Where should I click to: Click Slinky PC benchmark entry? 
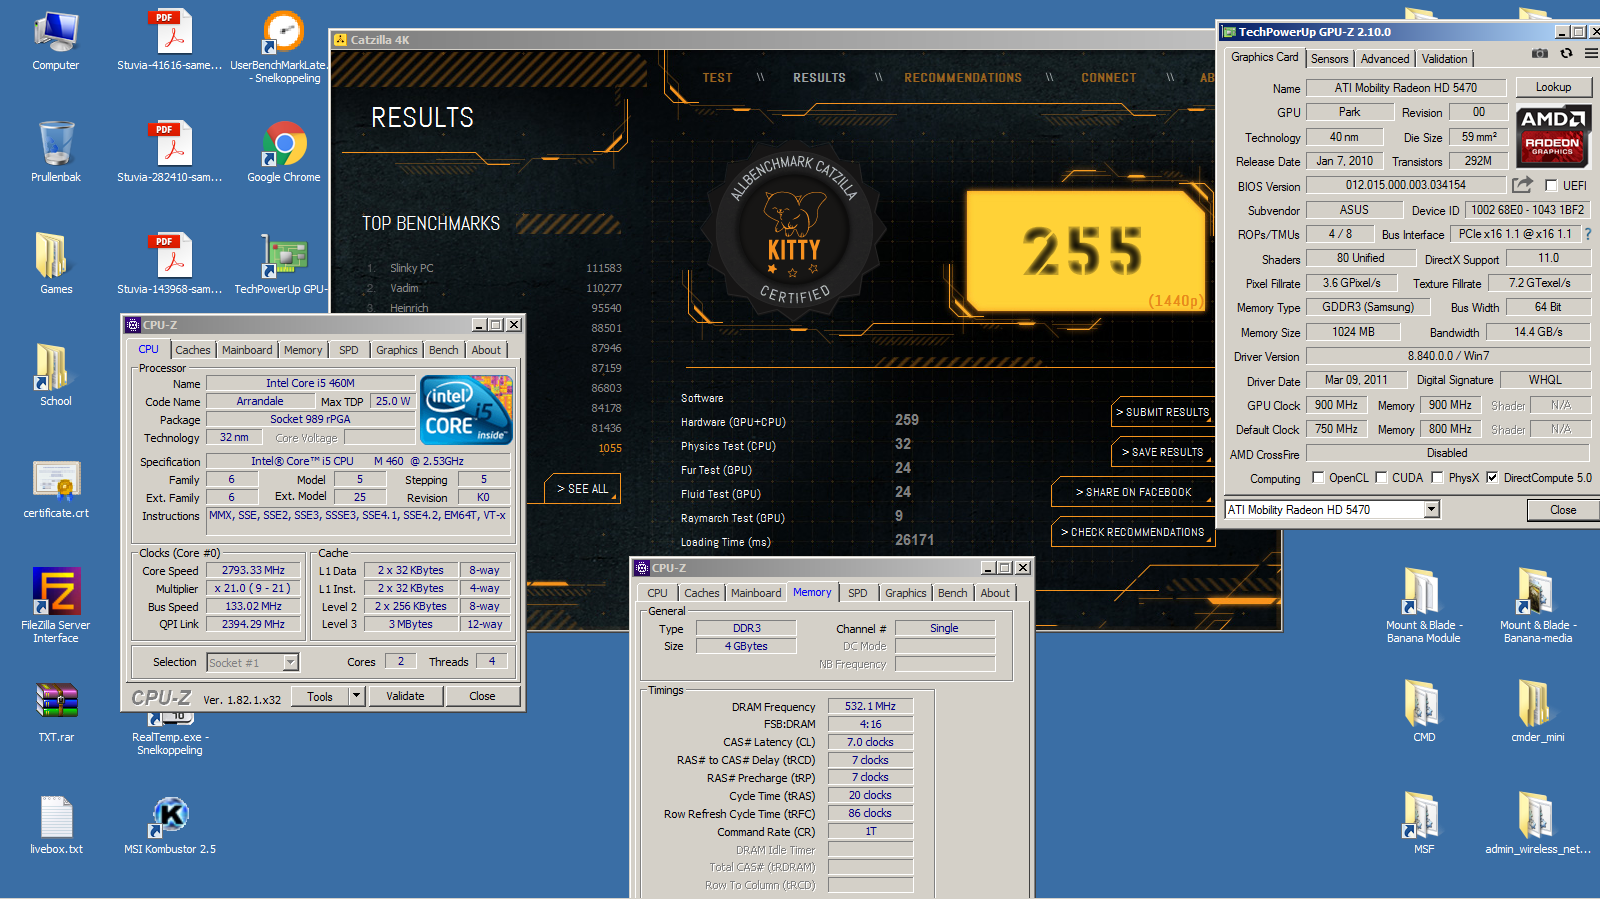pos(412,268)
